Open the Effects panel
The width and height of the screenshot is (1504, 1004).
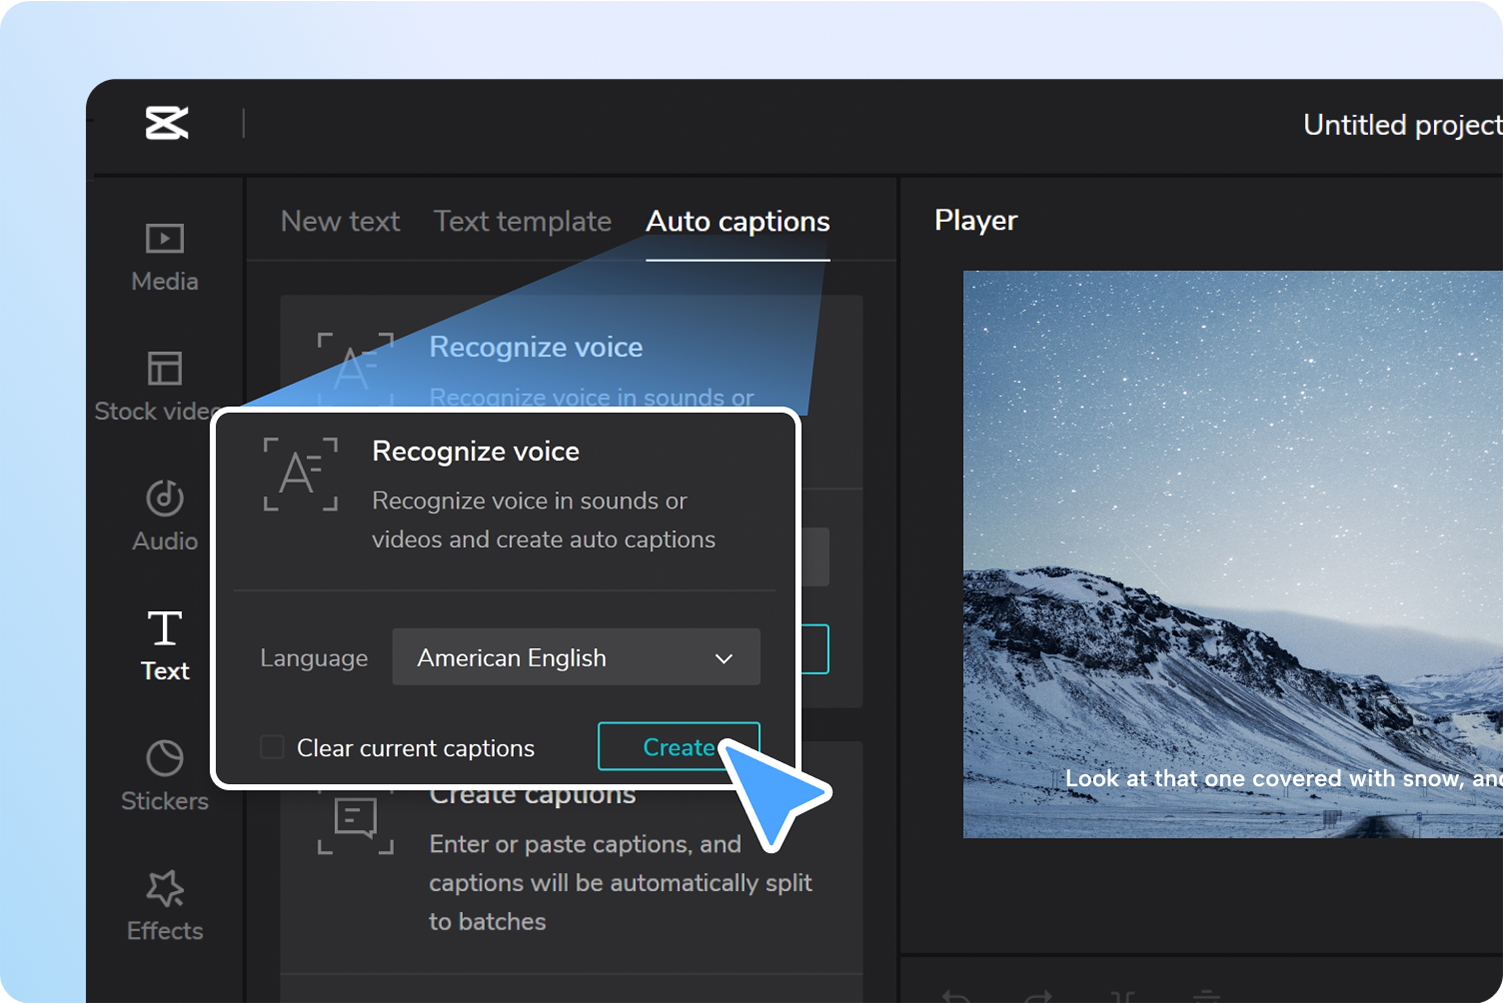tap(165, 906)
